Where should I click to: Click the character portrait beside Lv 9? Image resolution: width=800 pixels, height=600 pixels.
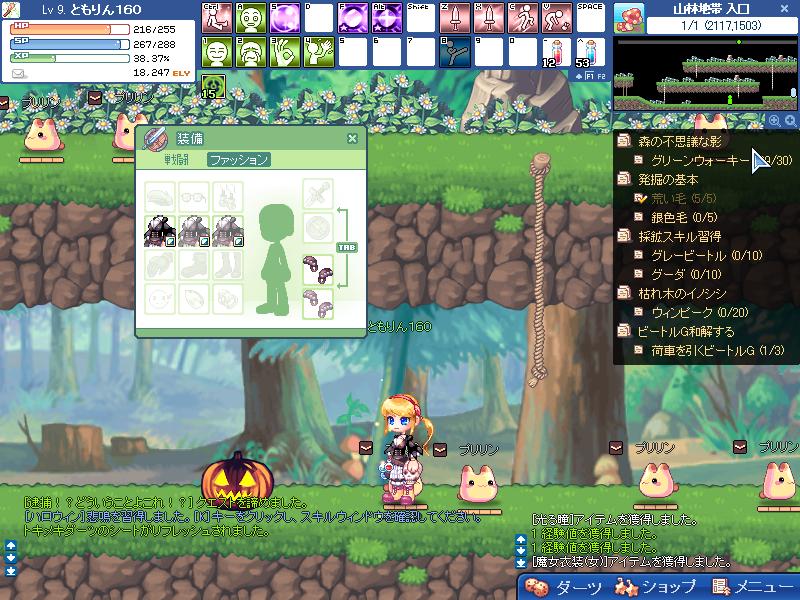pyautogui.click(x=10, y=10)
